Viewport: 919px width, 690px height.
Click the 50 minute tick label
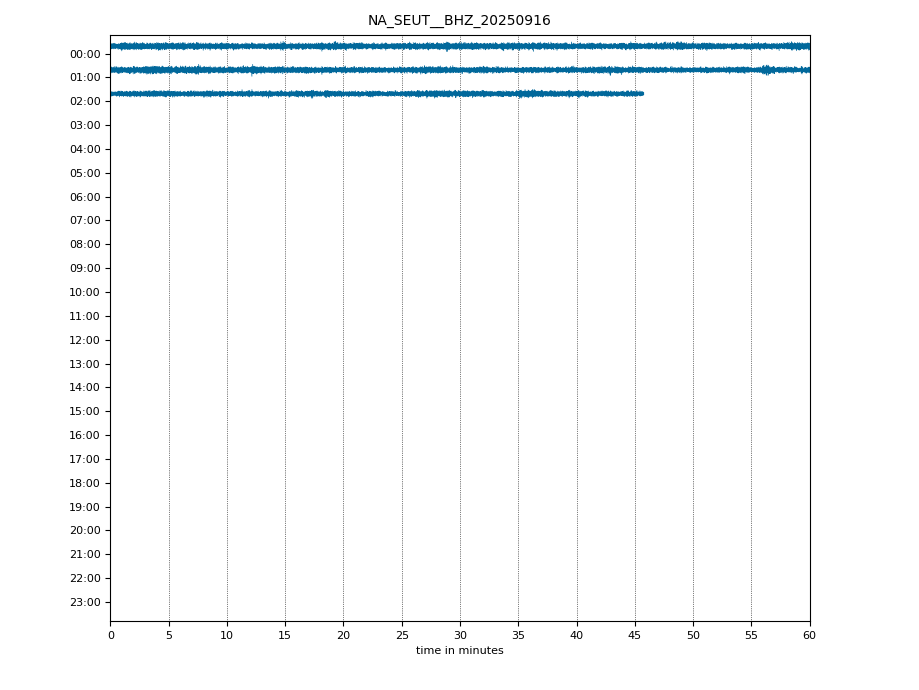(x=693, y=635)
